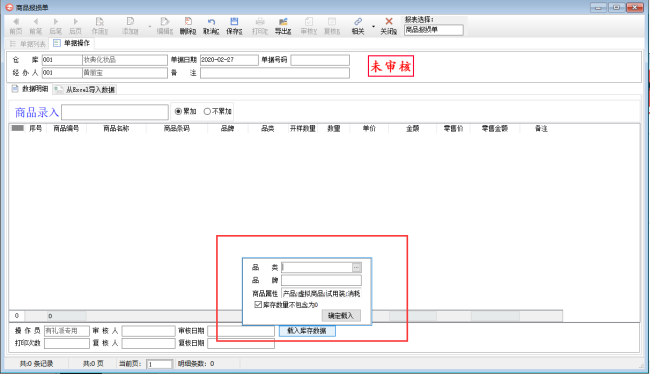Click the 报表选择 report selection field
The height and width of the screenshot is (374, 650).
434,30
